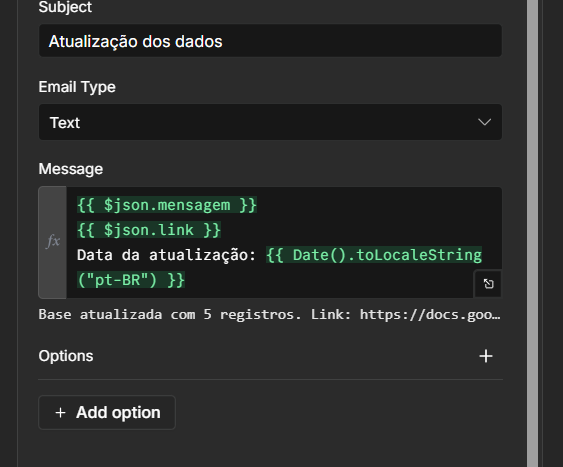The height and width of the screenshot is (467, 563).
Task: Click the Message label
Action: (x=71, y=169)
